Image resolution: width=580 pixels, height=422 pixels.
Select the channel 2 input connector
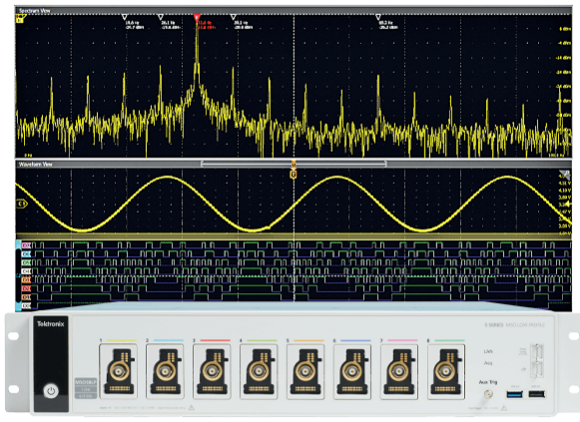pyautogui.click(x=165, y=371)
